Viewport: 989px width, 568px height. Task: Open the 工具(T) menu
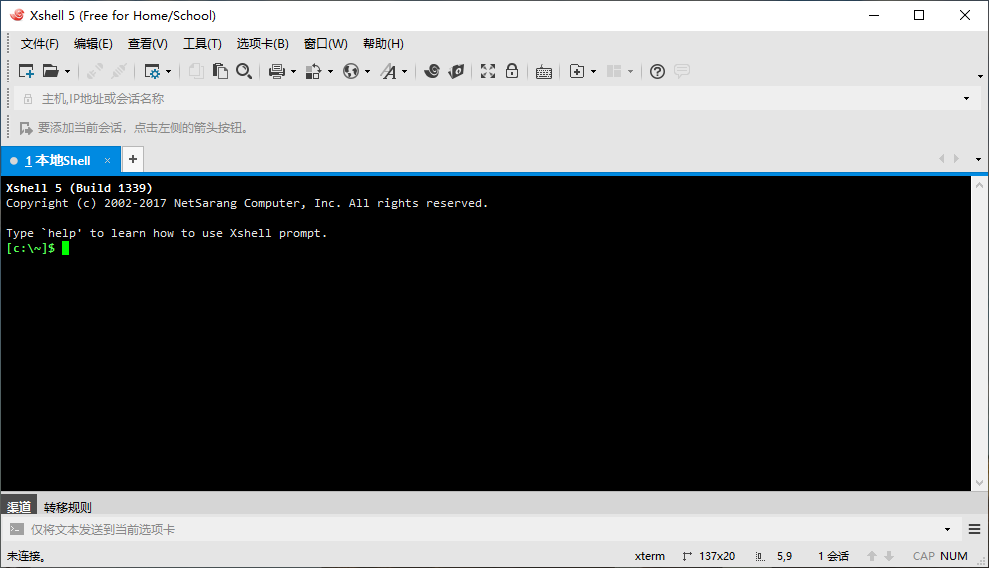click(202, 43)
